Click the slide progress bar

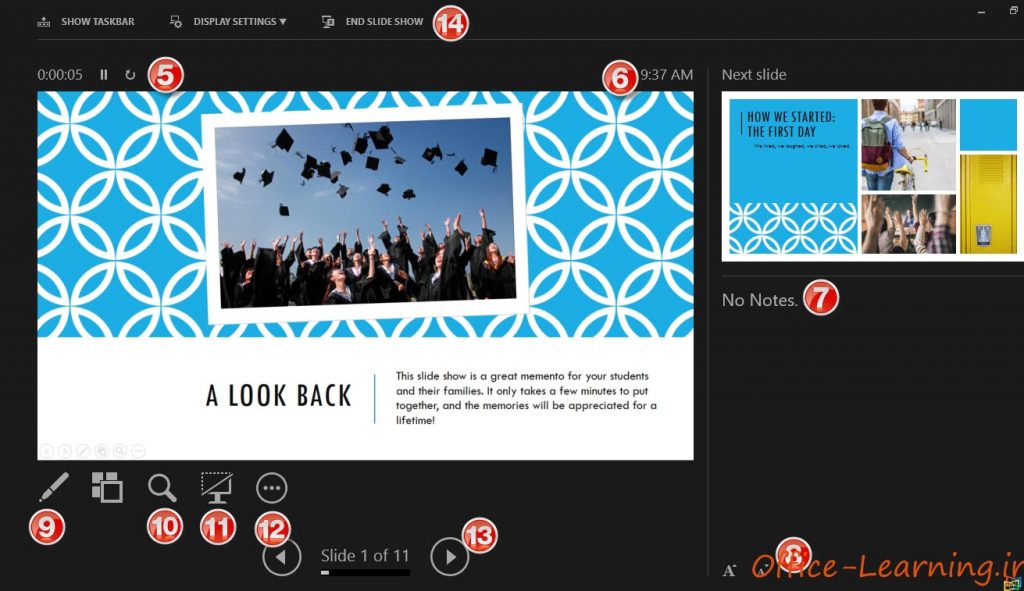click(x=365, y=573)
